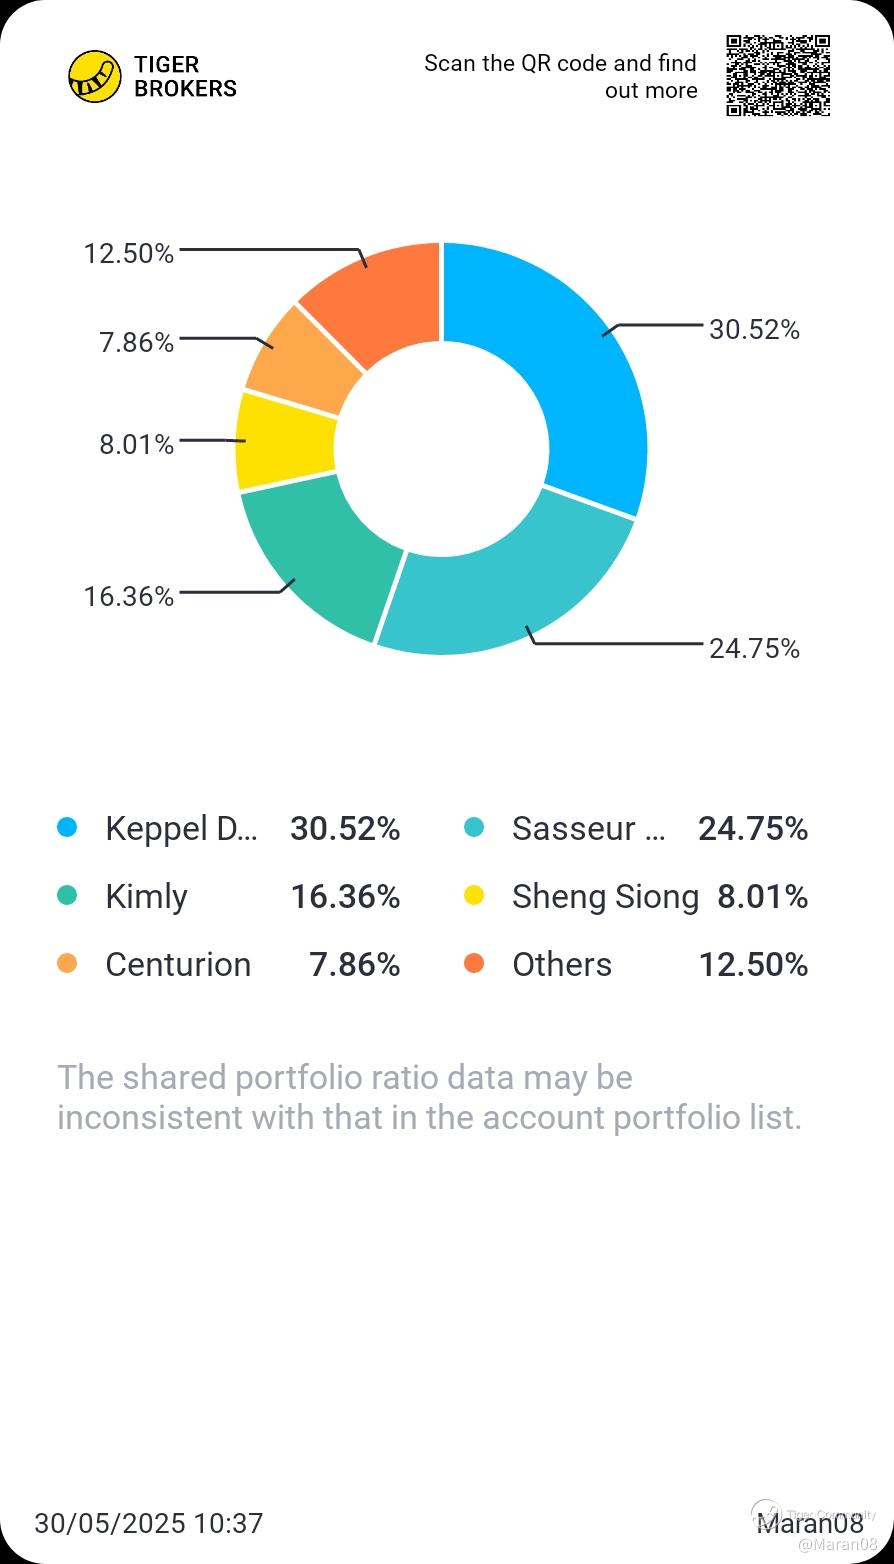
Task: Click the Maran08 username
Action: pyautogui.click(x=810, y=1523)
